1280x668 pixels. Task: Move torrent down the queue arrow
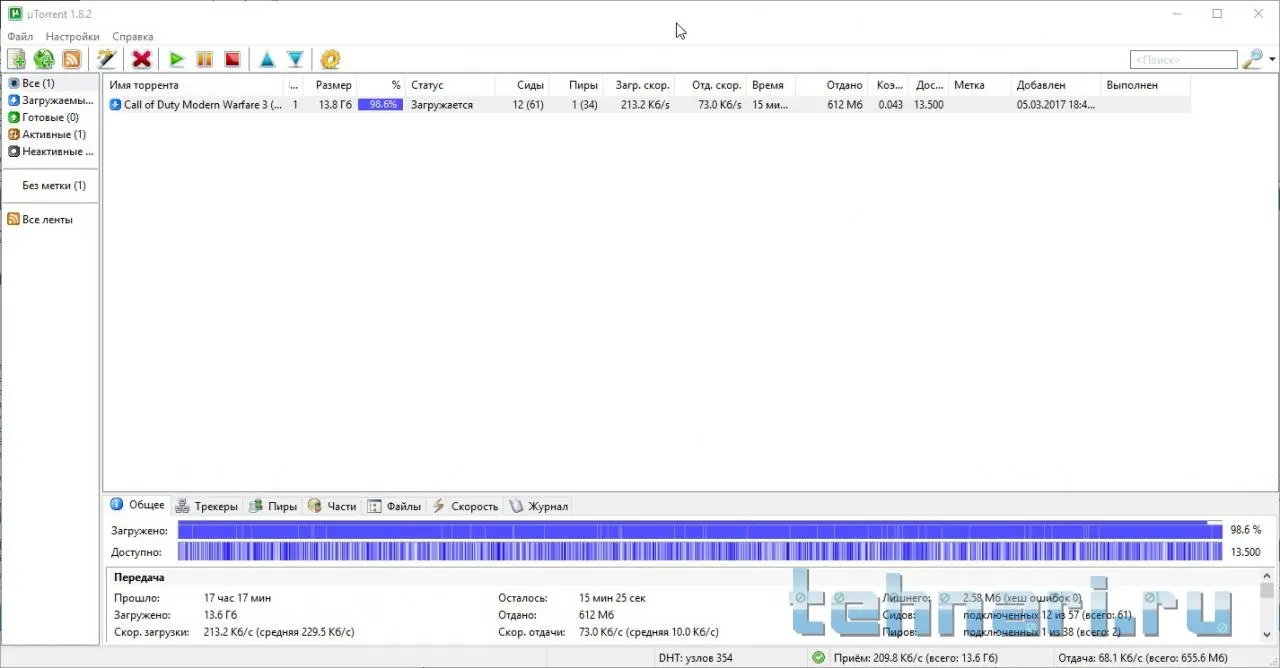click(x=295, y=59)
